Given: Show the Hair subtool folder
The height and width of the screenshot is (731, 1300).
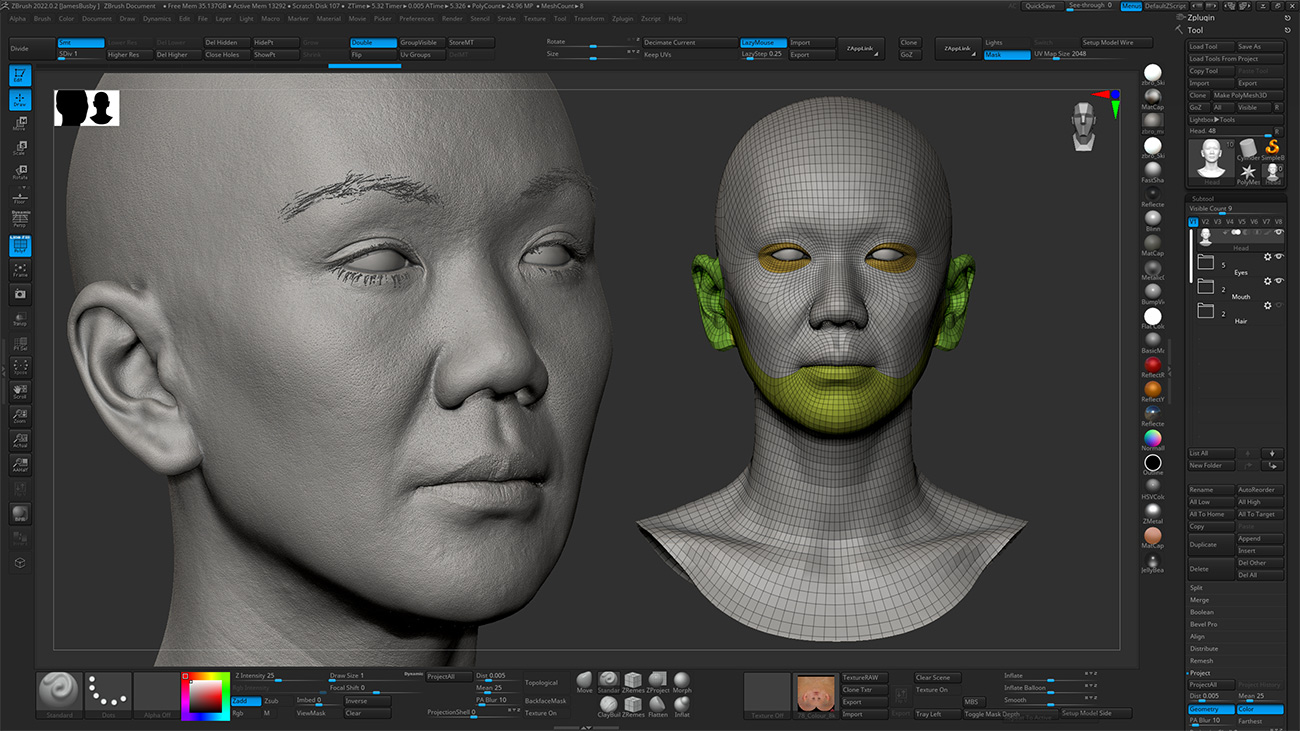Looking at the screenshot, I should click(1280, 304).
